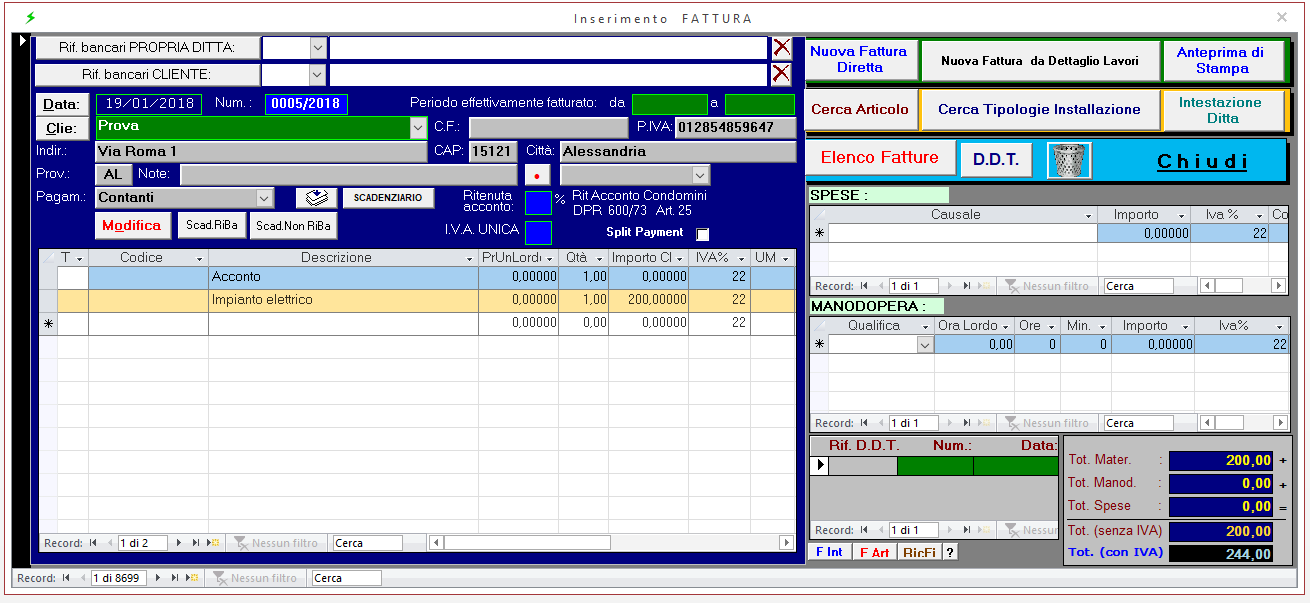
Task: Go to first record in invoice lines navigator
Action: pos(93,543)
